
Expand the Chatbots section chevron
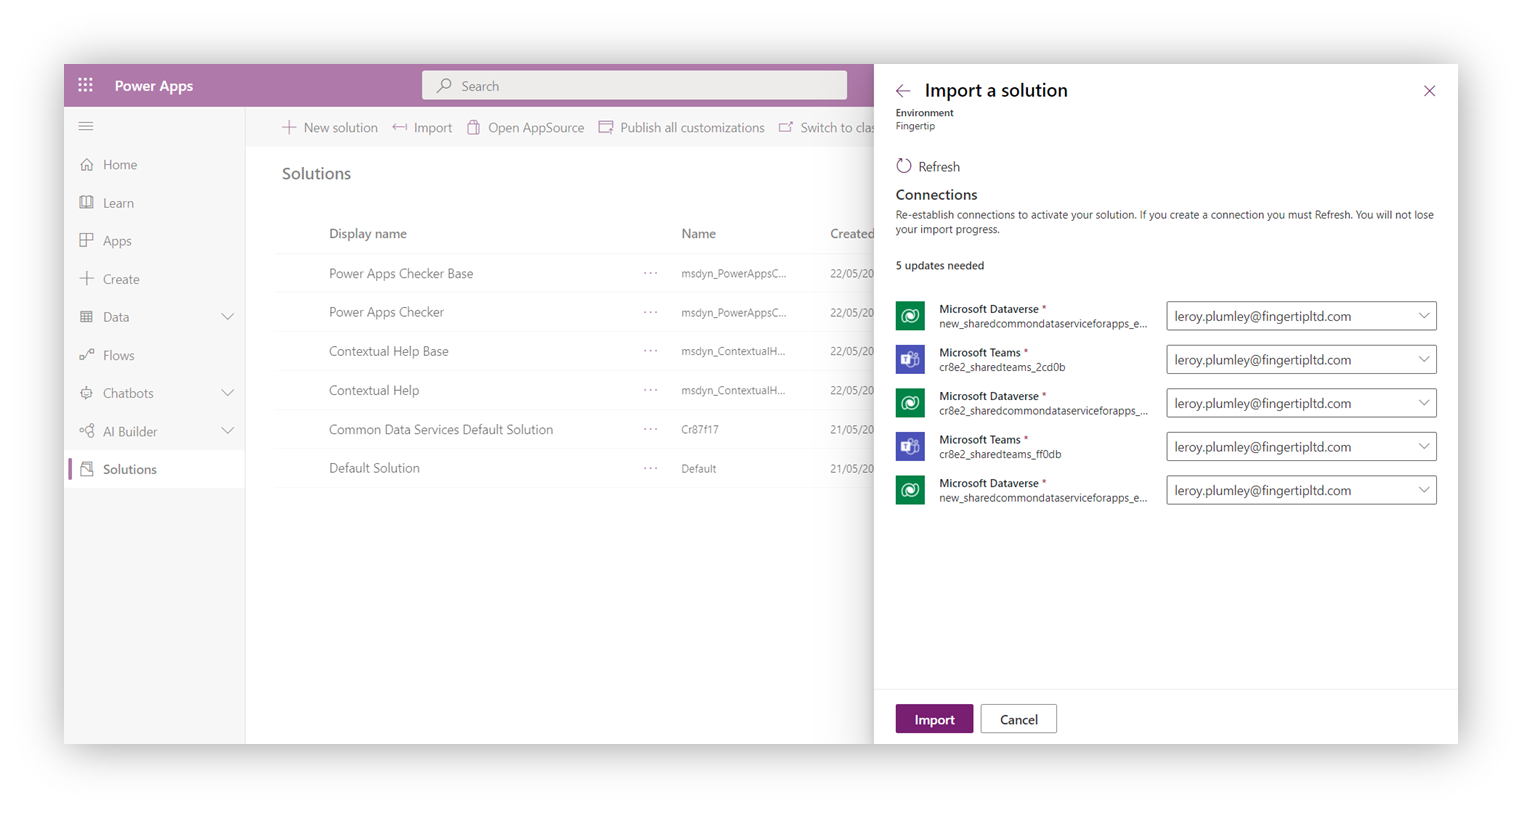[227, 393]
